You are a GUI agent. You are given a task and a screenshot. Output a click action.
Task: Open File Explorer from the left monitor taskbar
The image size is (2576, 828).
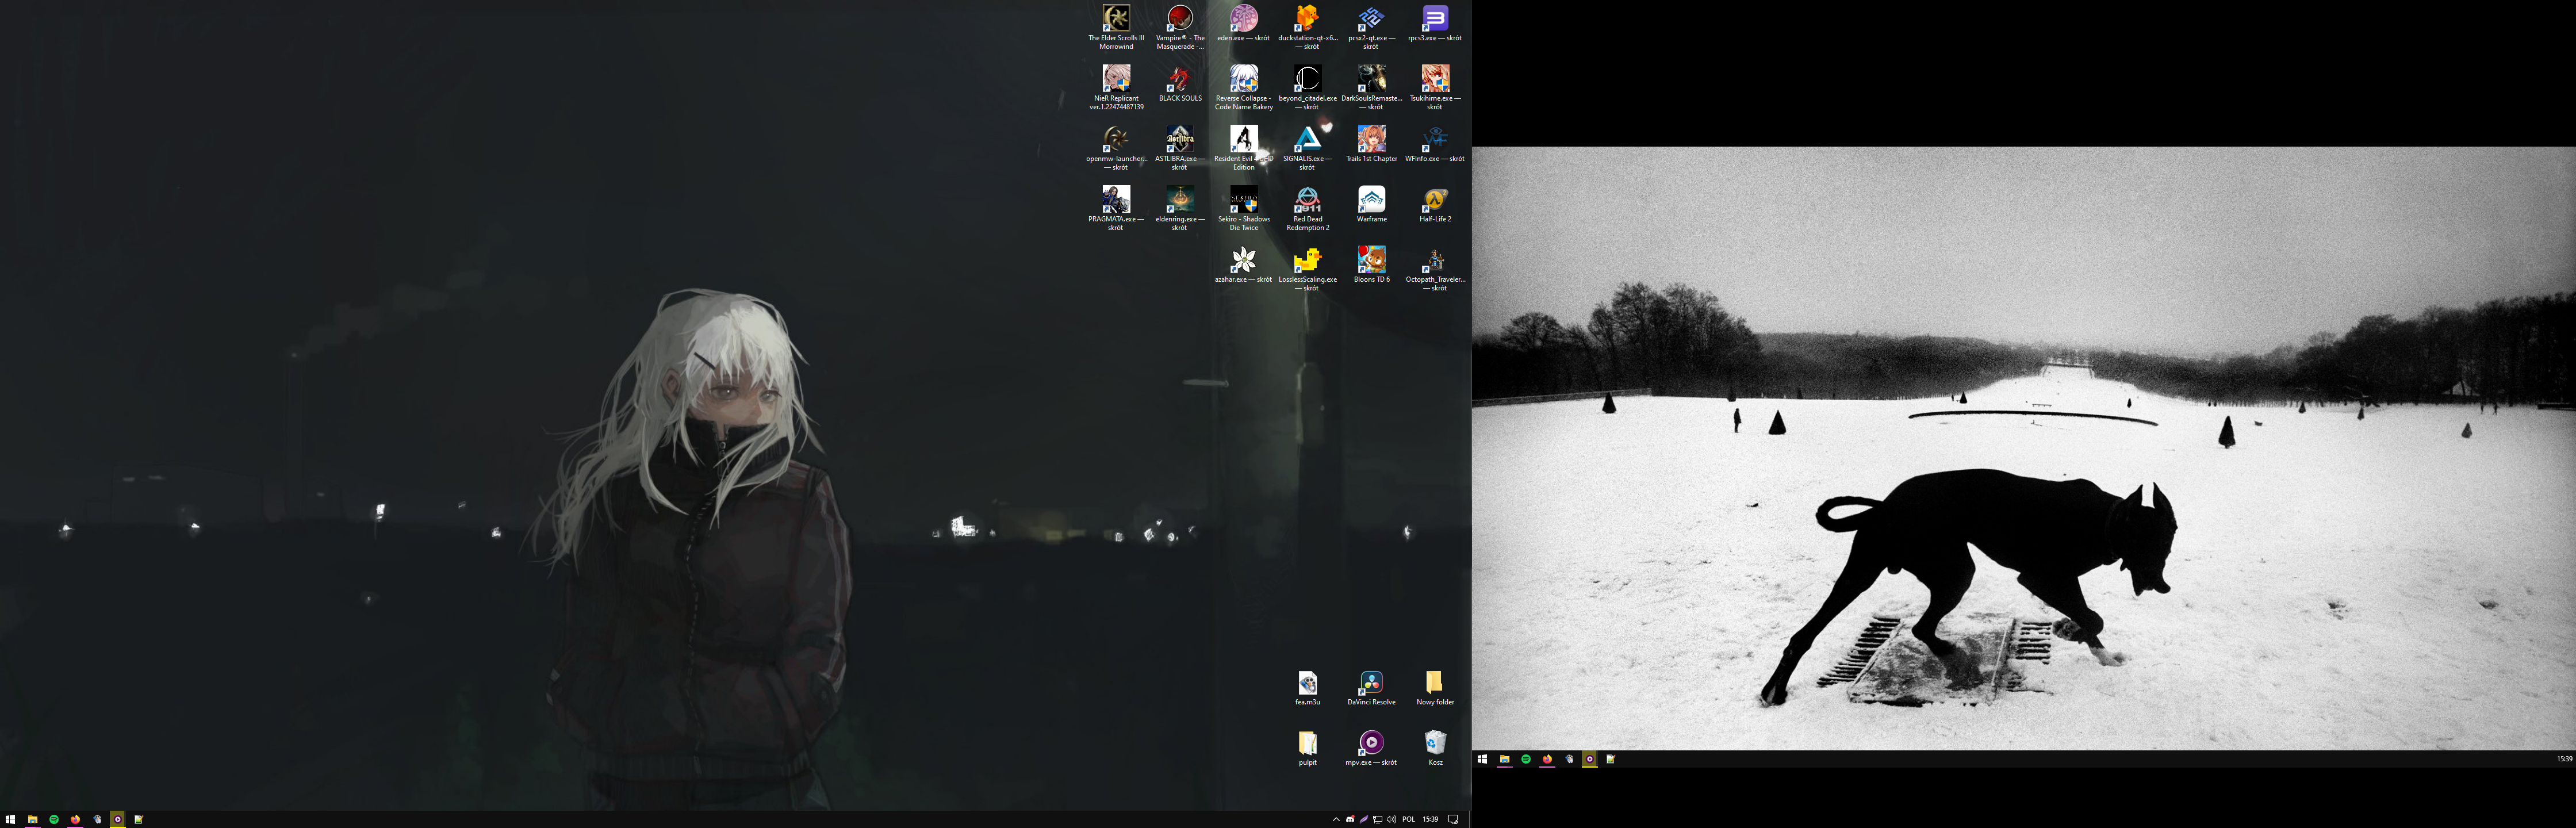tap(33, 819)
